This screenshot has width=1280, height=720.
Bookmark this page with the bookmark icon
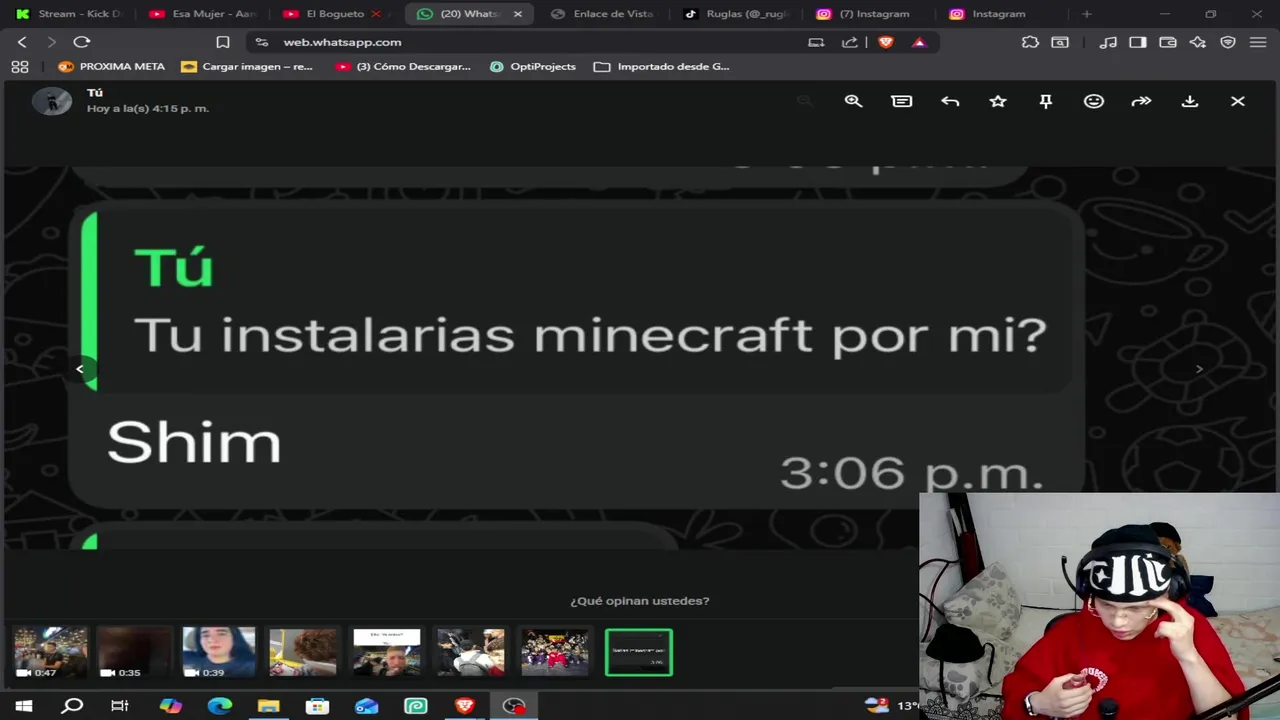coord(223,42)
